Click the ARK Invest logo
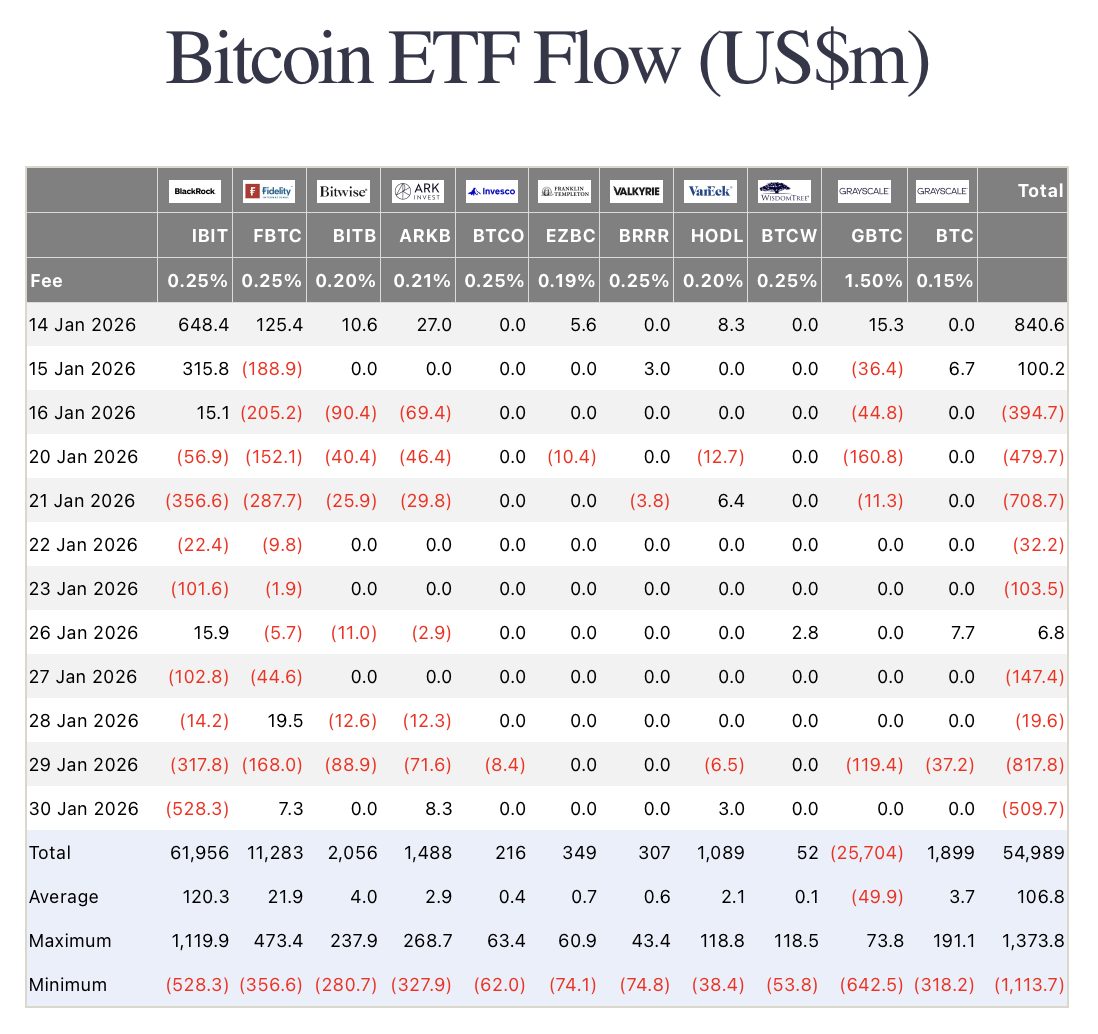Image resolution: width=1098 pixels, height=1034 pixels. point(417,191)
